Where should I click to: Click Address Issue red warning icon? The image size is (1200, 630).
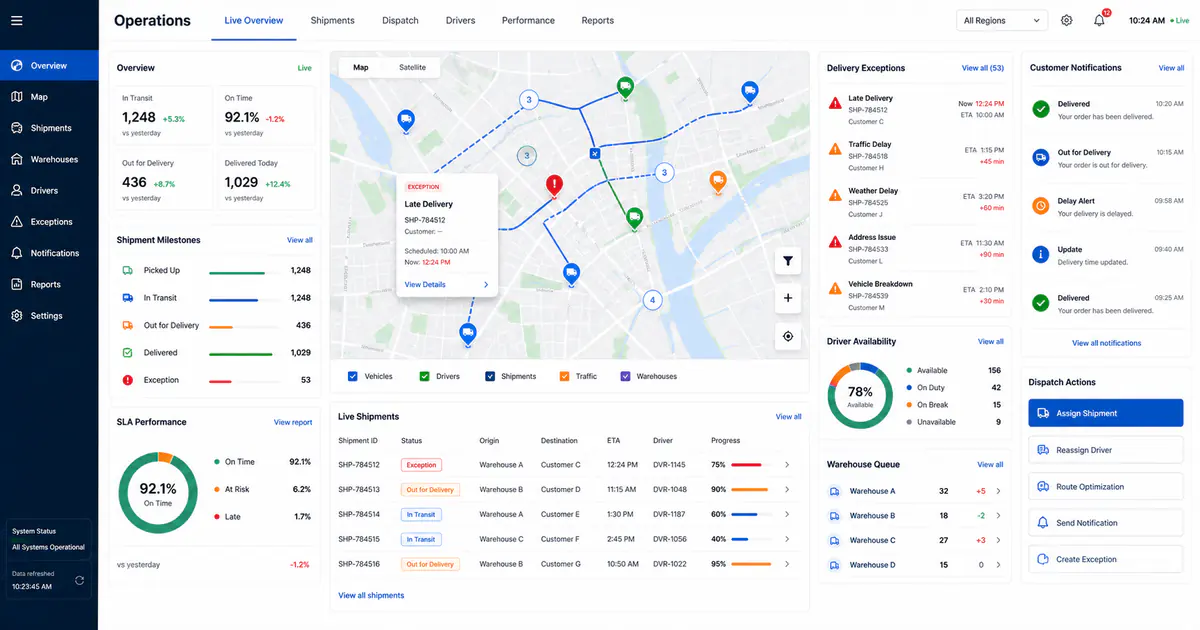pos(835,242)
